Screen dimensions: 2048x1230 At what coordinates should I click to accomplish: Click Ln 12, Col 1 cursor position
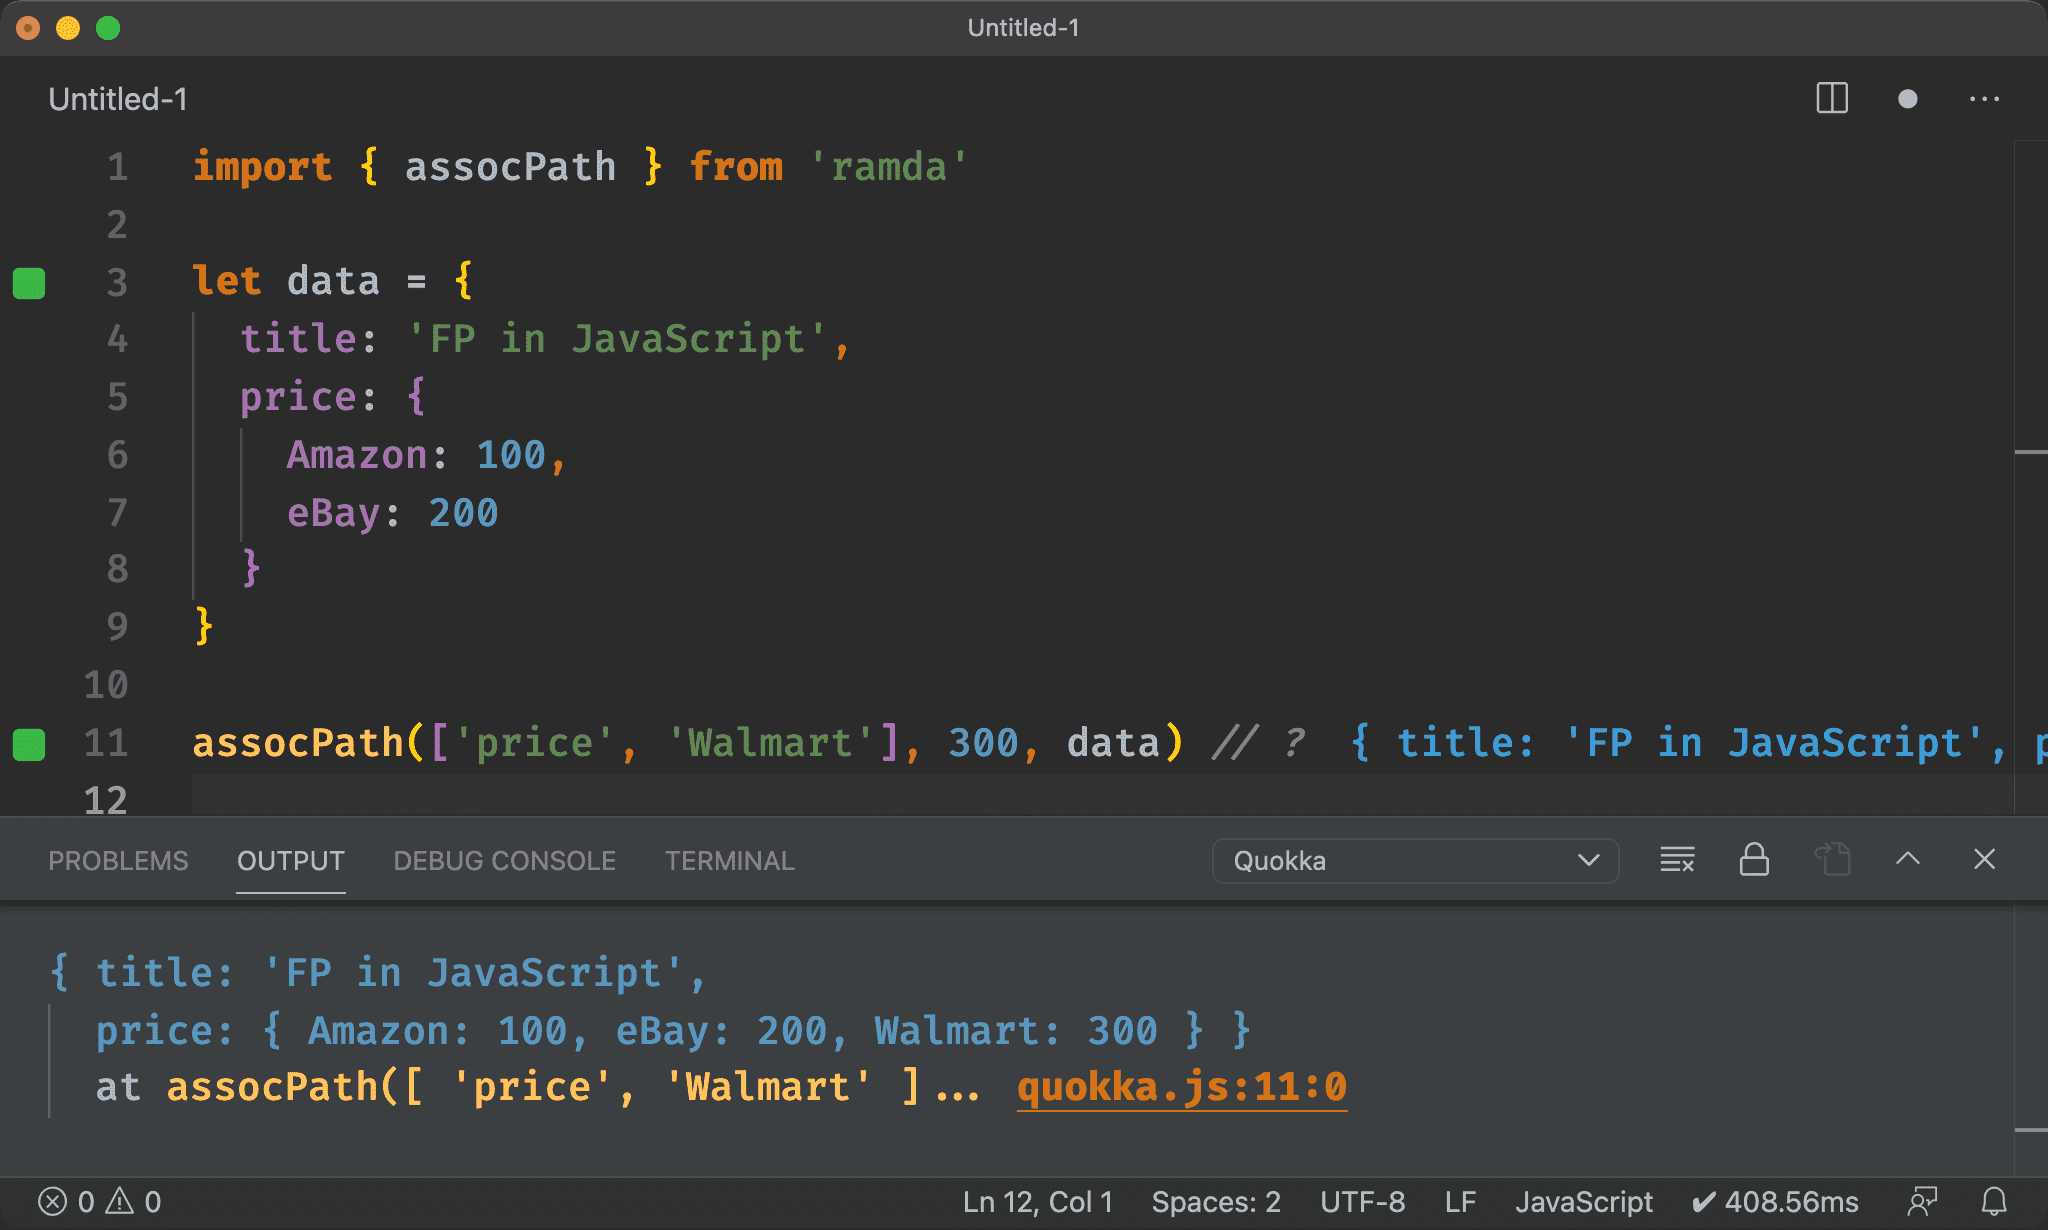point(1038,1201)
